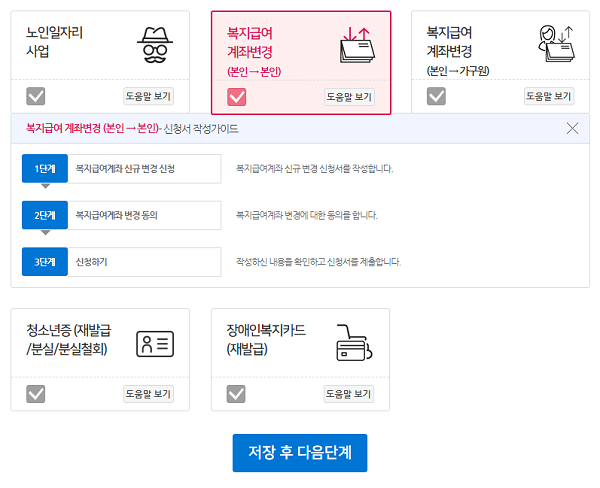Click the highlighted account change envelope icon
600x488 pixels.
coord(357,45)
